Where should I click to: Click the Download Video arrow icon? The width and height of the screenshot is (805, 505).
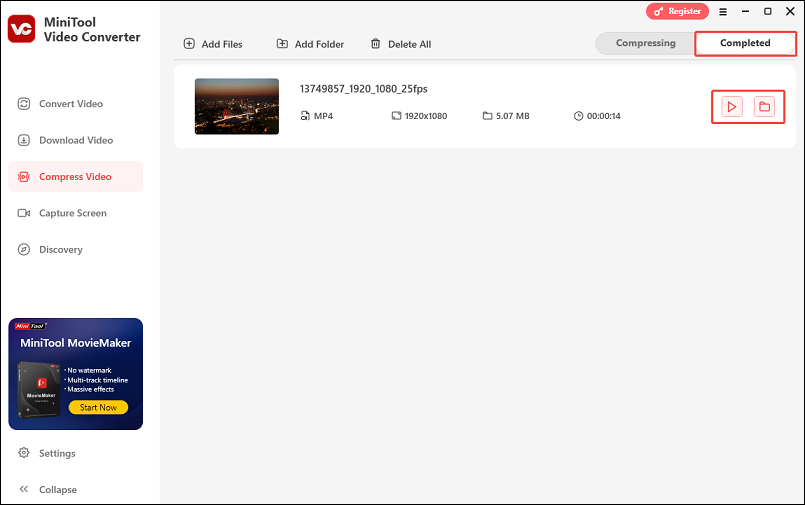[24, 140]
